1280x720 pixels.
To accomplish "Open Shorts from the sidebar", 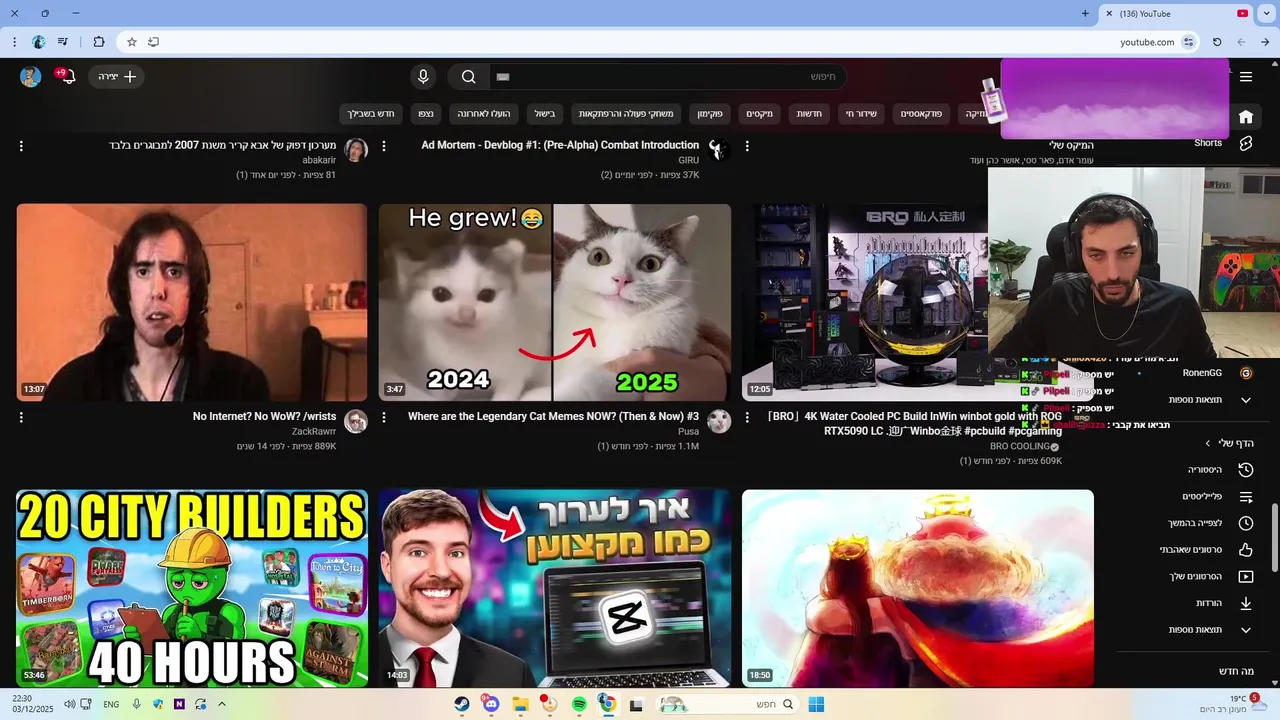I will [x=1246, y=143].
